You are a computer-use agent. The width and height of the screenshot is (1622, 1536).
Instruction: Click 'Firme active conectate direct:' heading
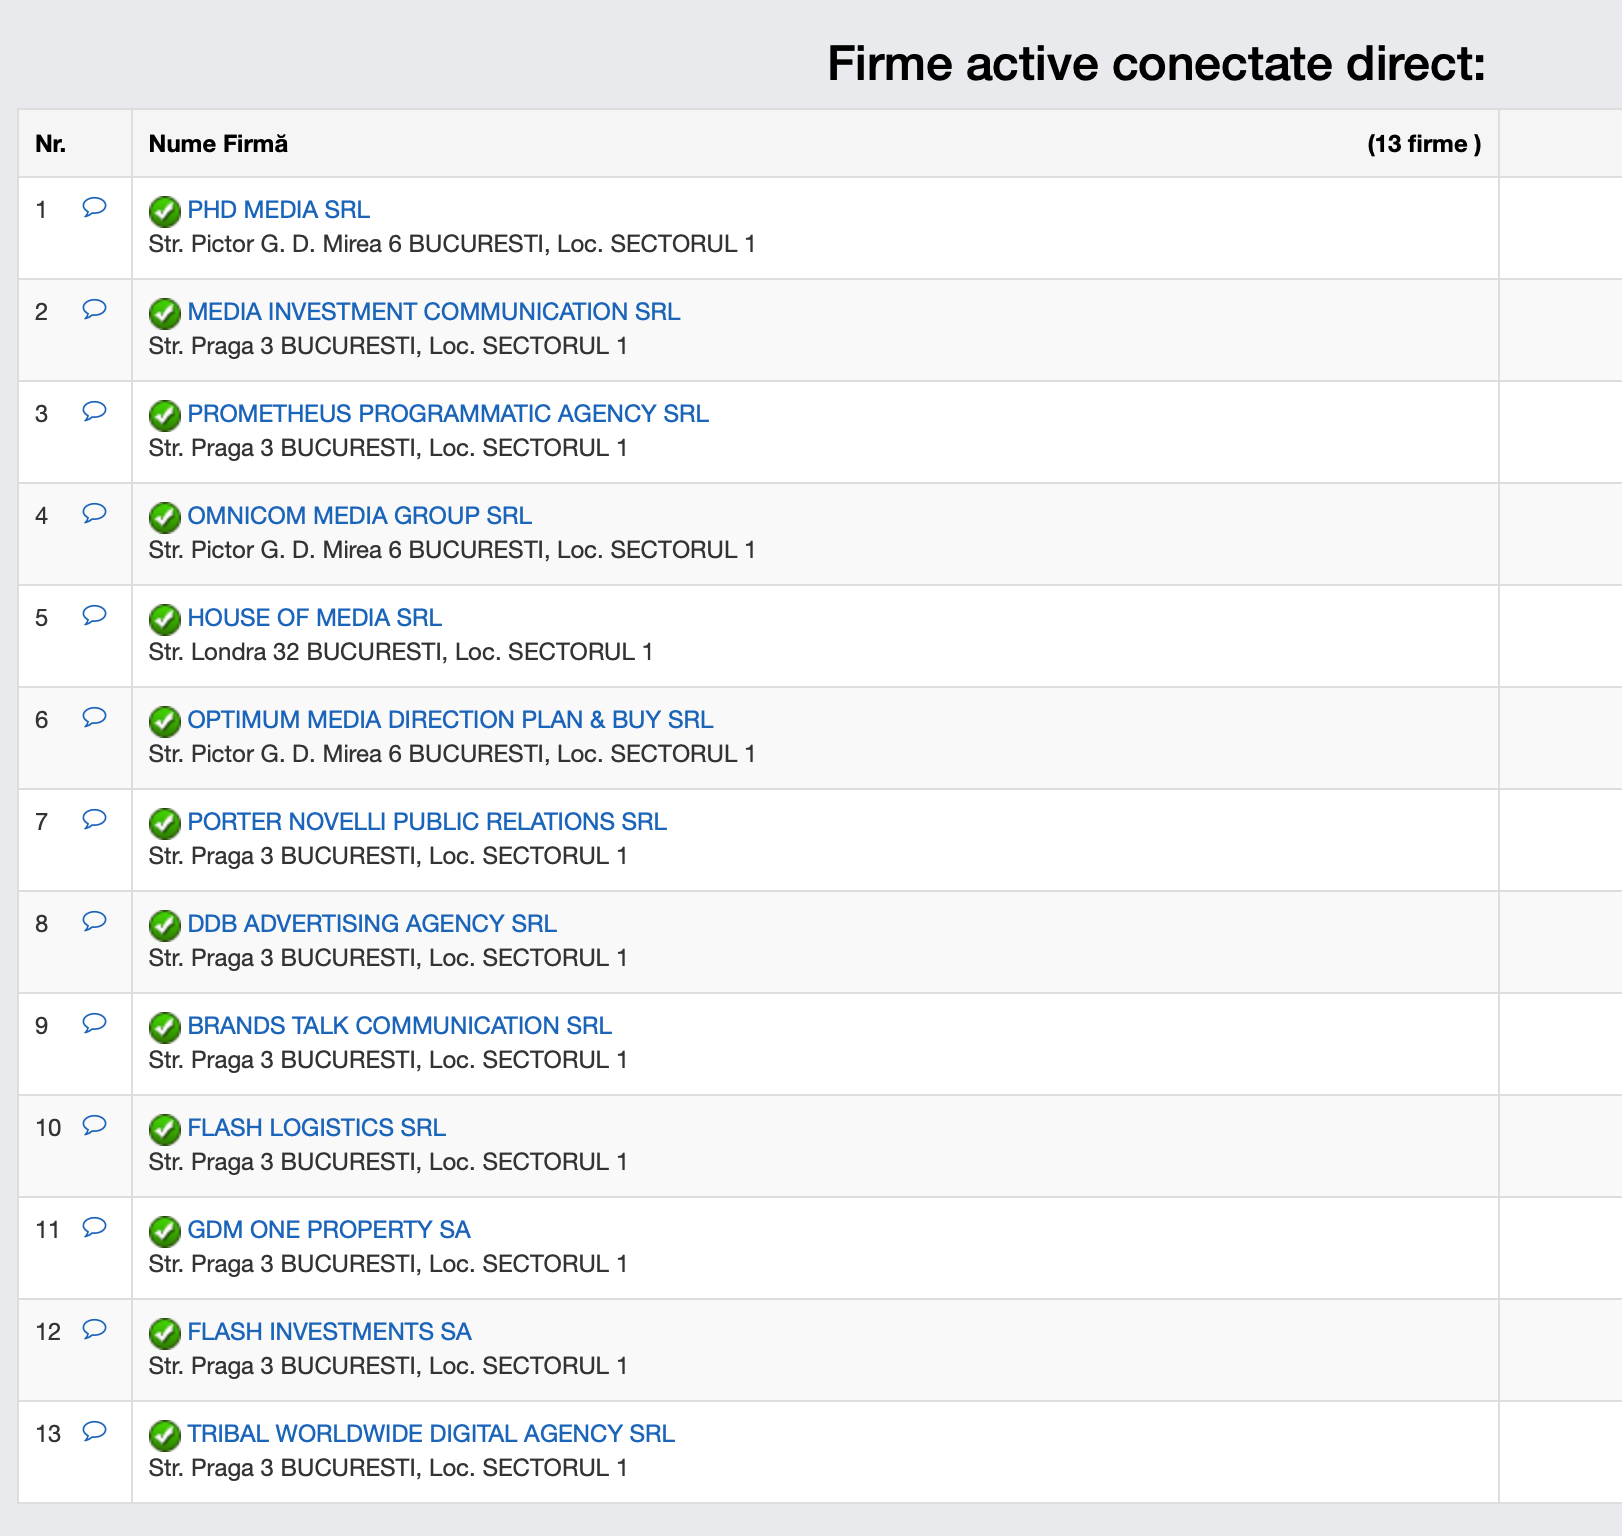coord(1156,64)
